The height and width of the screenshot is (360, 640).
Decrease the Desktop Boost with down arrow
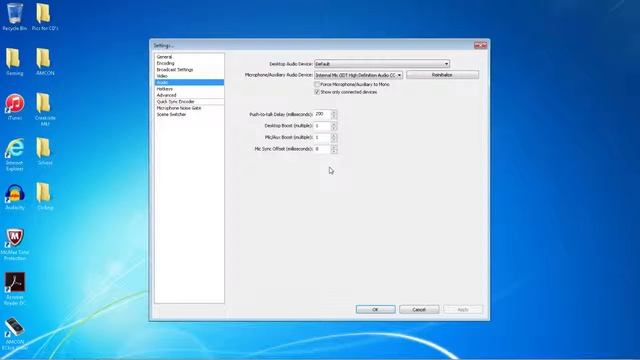pos(334,128)
